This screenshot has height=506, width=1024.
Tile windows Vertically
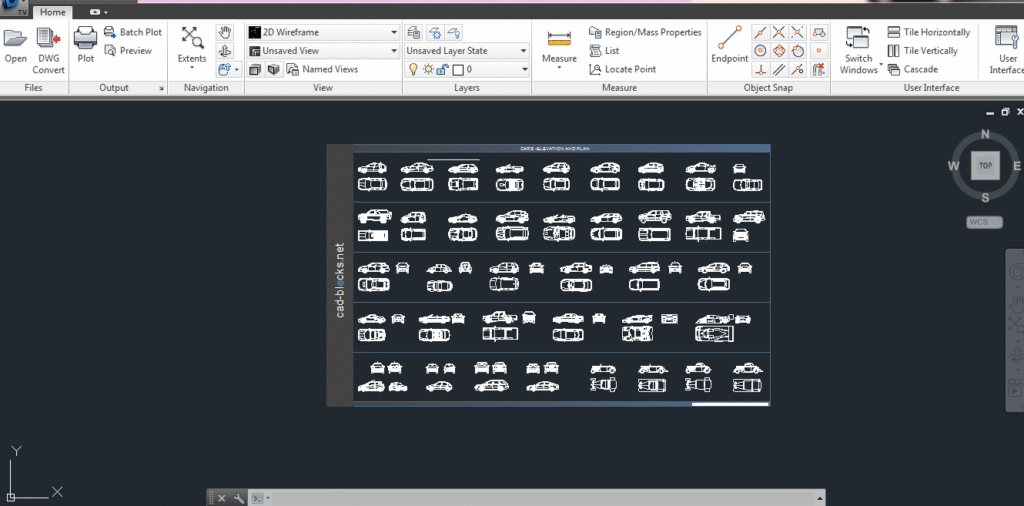[922, 51]
